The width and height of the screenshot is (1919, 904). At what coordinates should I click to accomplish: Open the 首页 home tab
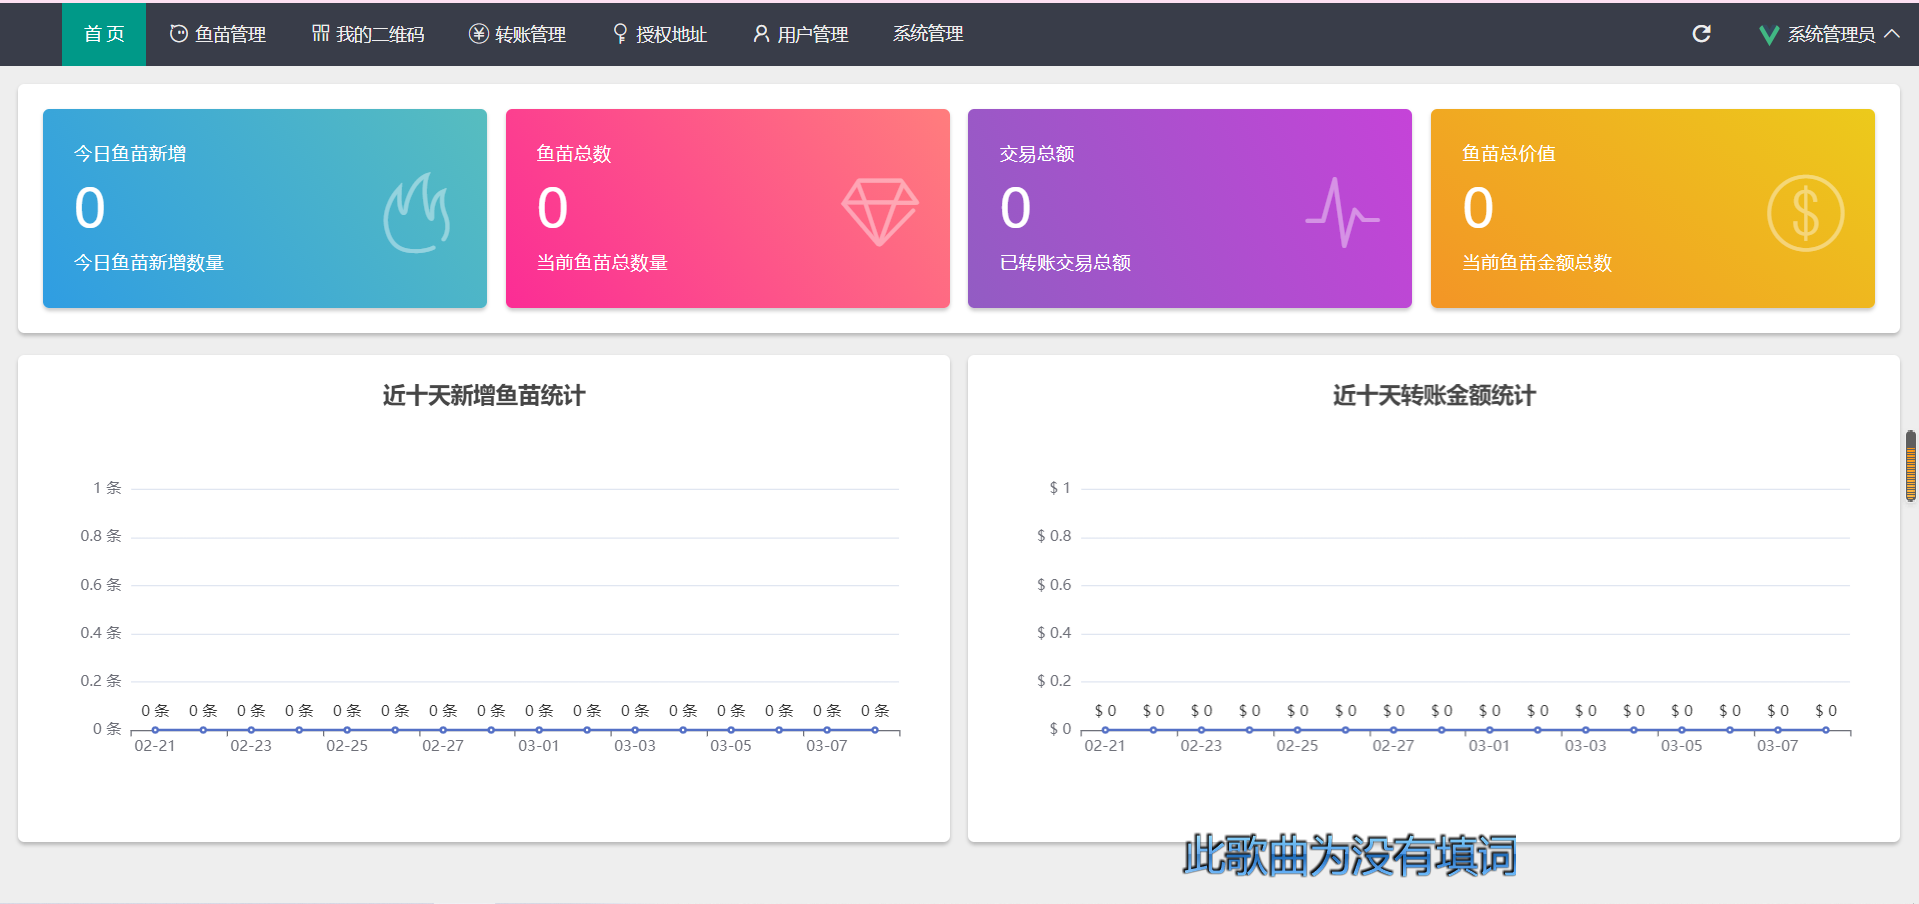coord(104,34)
